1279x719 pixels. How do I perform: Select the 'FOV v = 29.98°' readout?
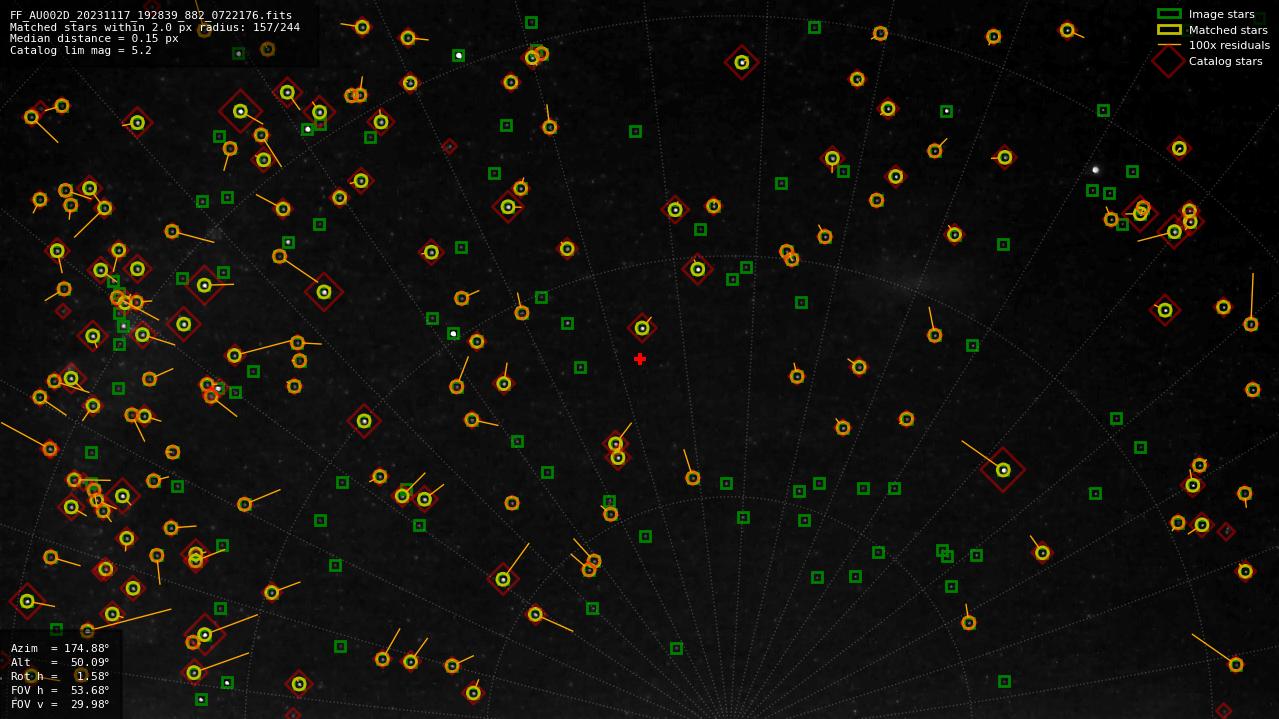click(60, 704)
